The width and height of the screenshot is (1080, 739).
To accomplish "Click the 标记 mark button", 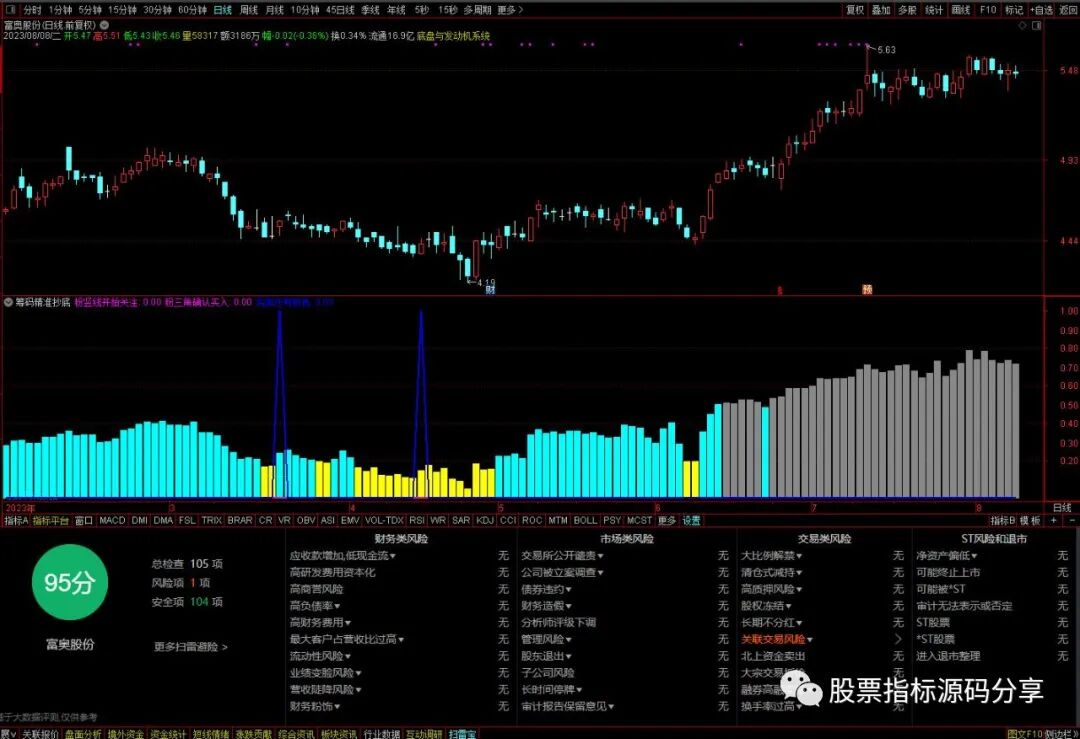I will (1014, 10).
